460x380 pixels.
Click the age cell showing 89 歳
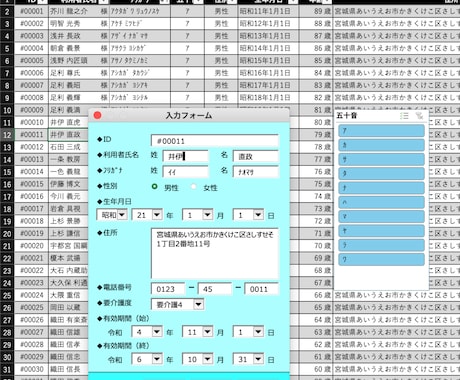tap(316, 11)
